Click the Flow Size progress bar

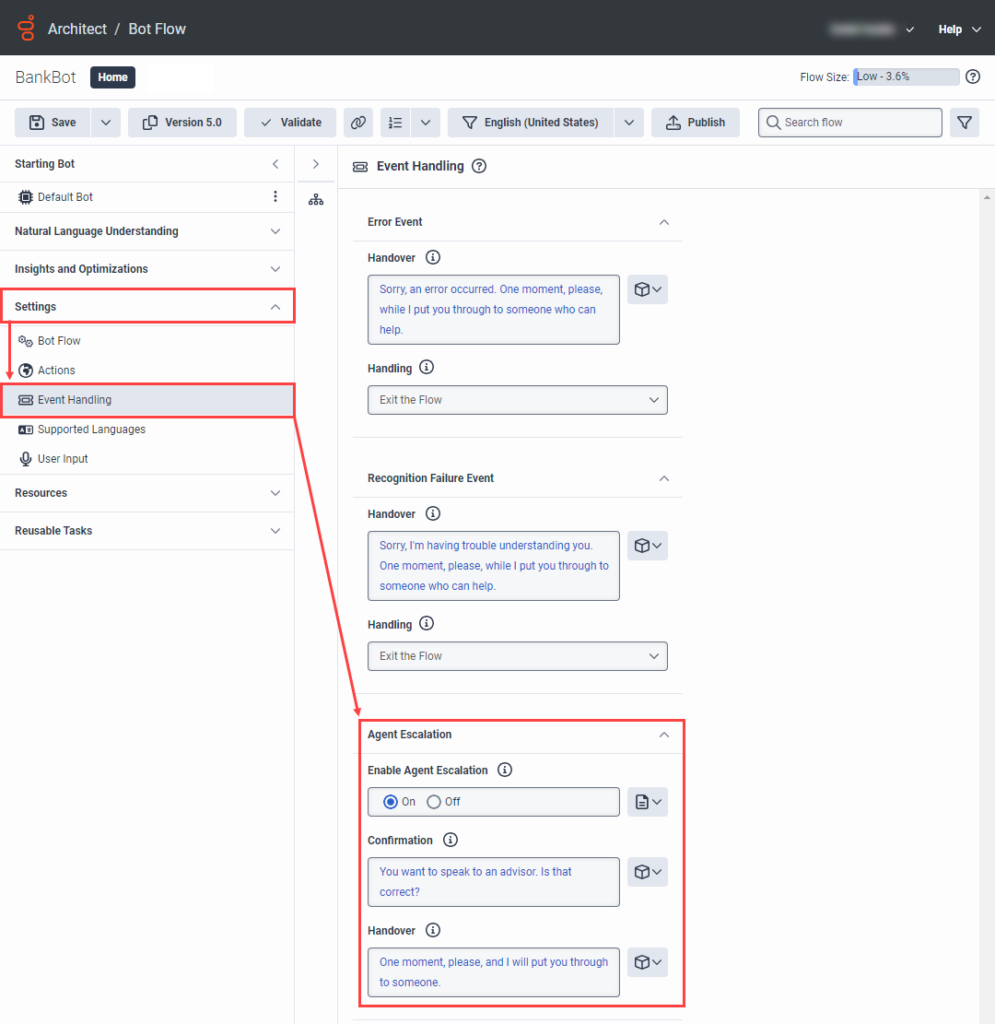(x=905, y=77)
